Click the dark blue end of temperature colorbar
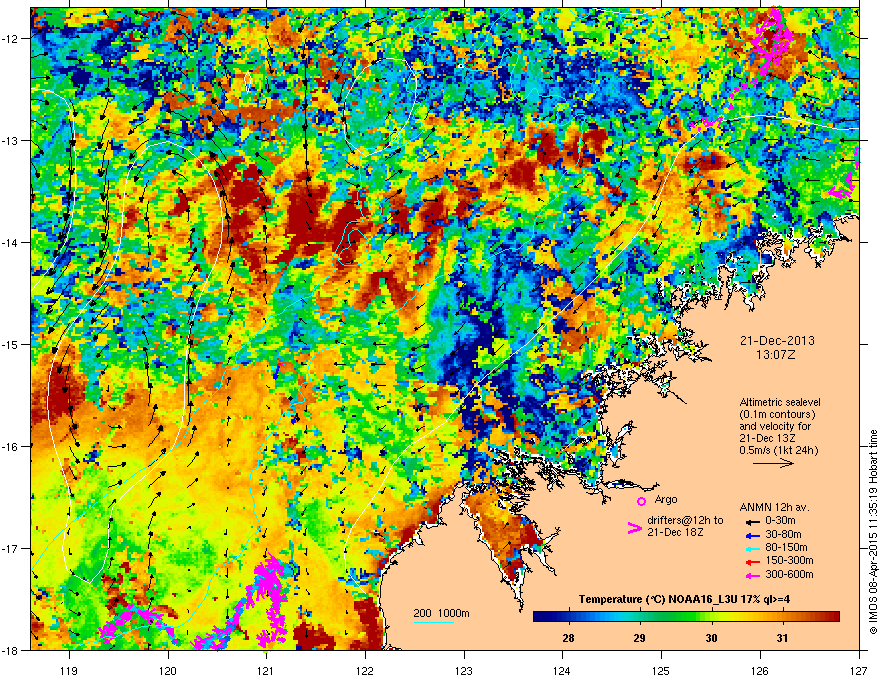The height and width of the screenshot is (680, 880). pyautogui.click(x=540, y=617)
